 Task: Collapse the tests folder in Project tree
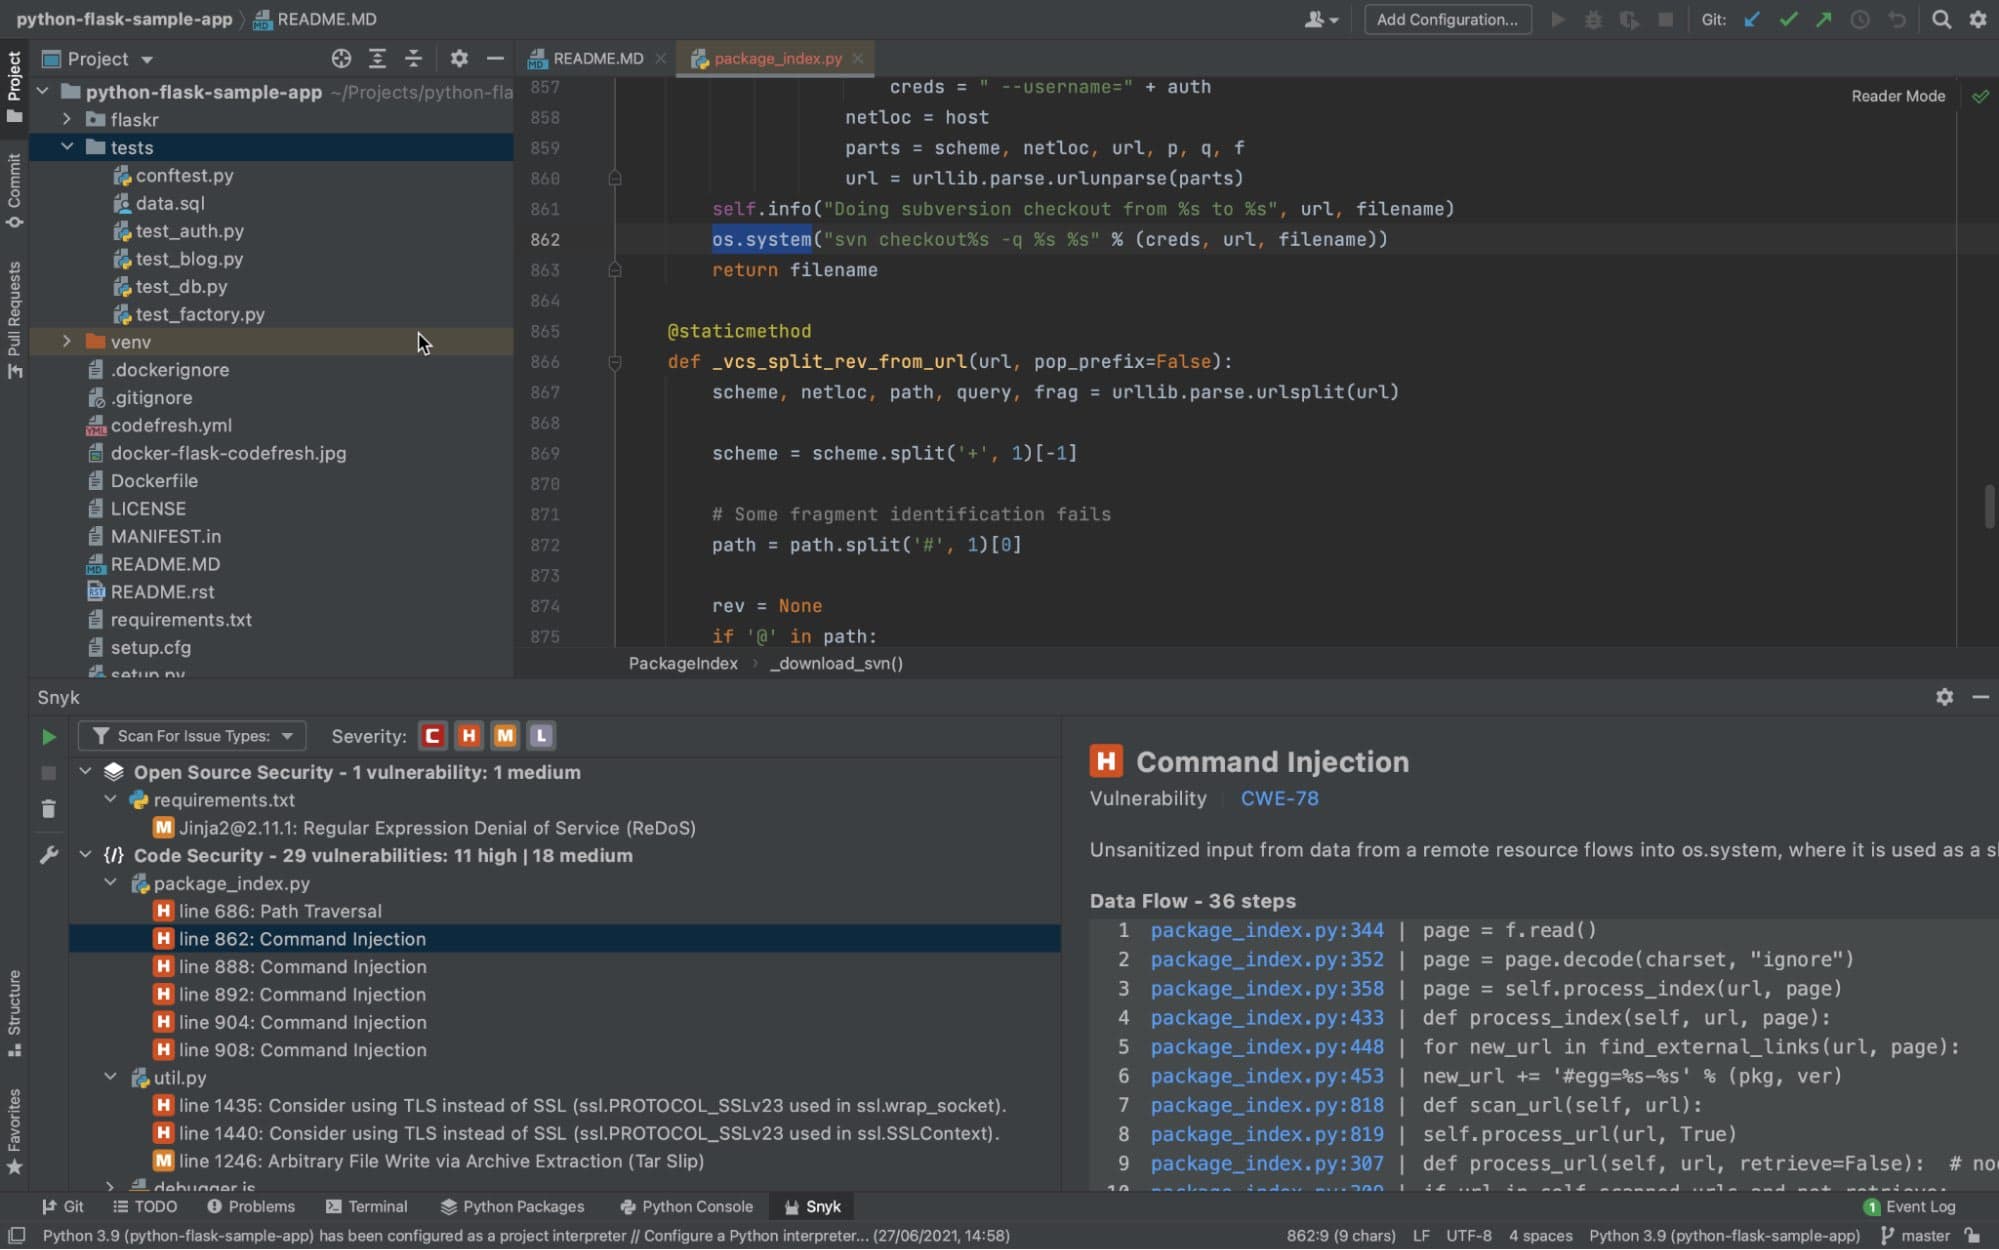pyautogui.click(x=68, y=147)
